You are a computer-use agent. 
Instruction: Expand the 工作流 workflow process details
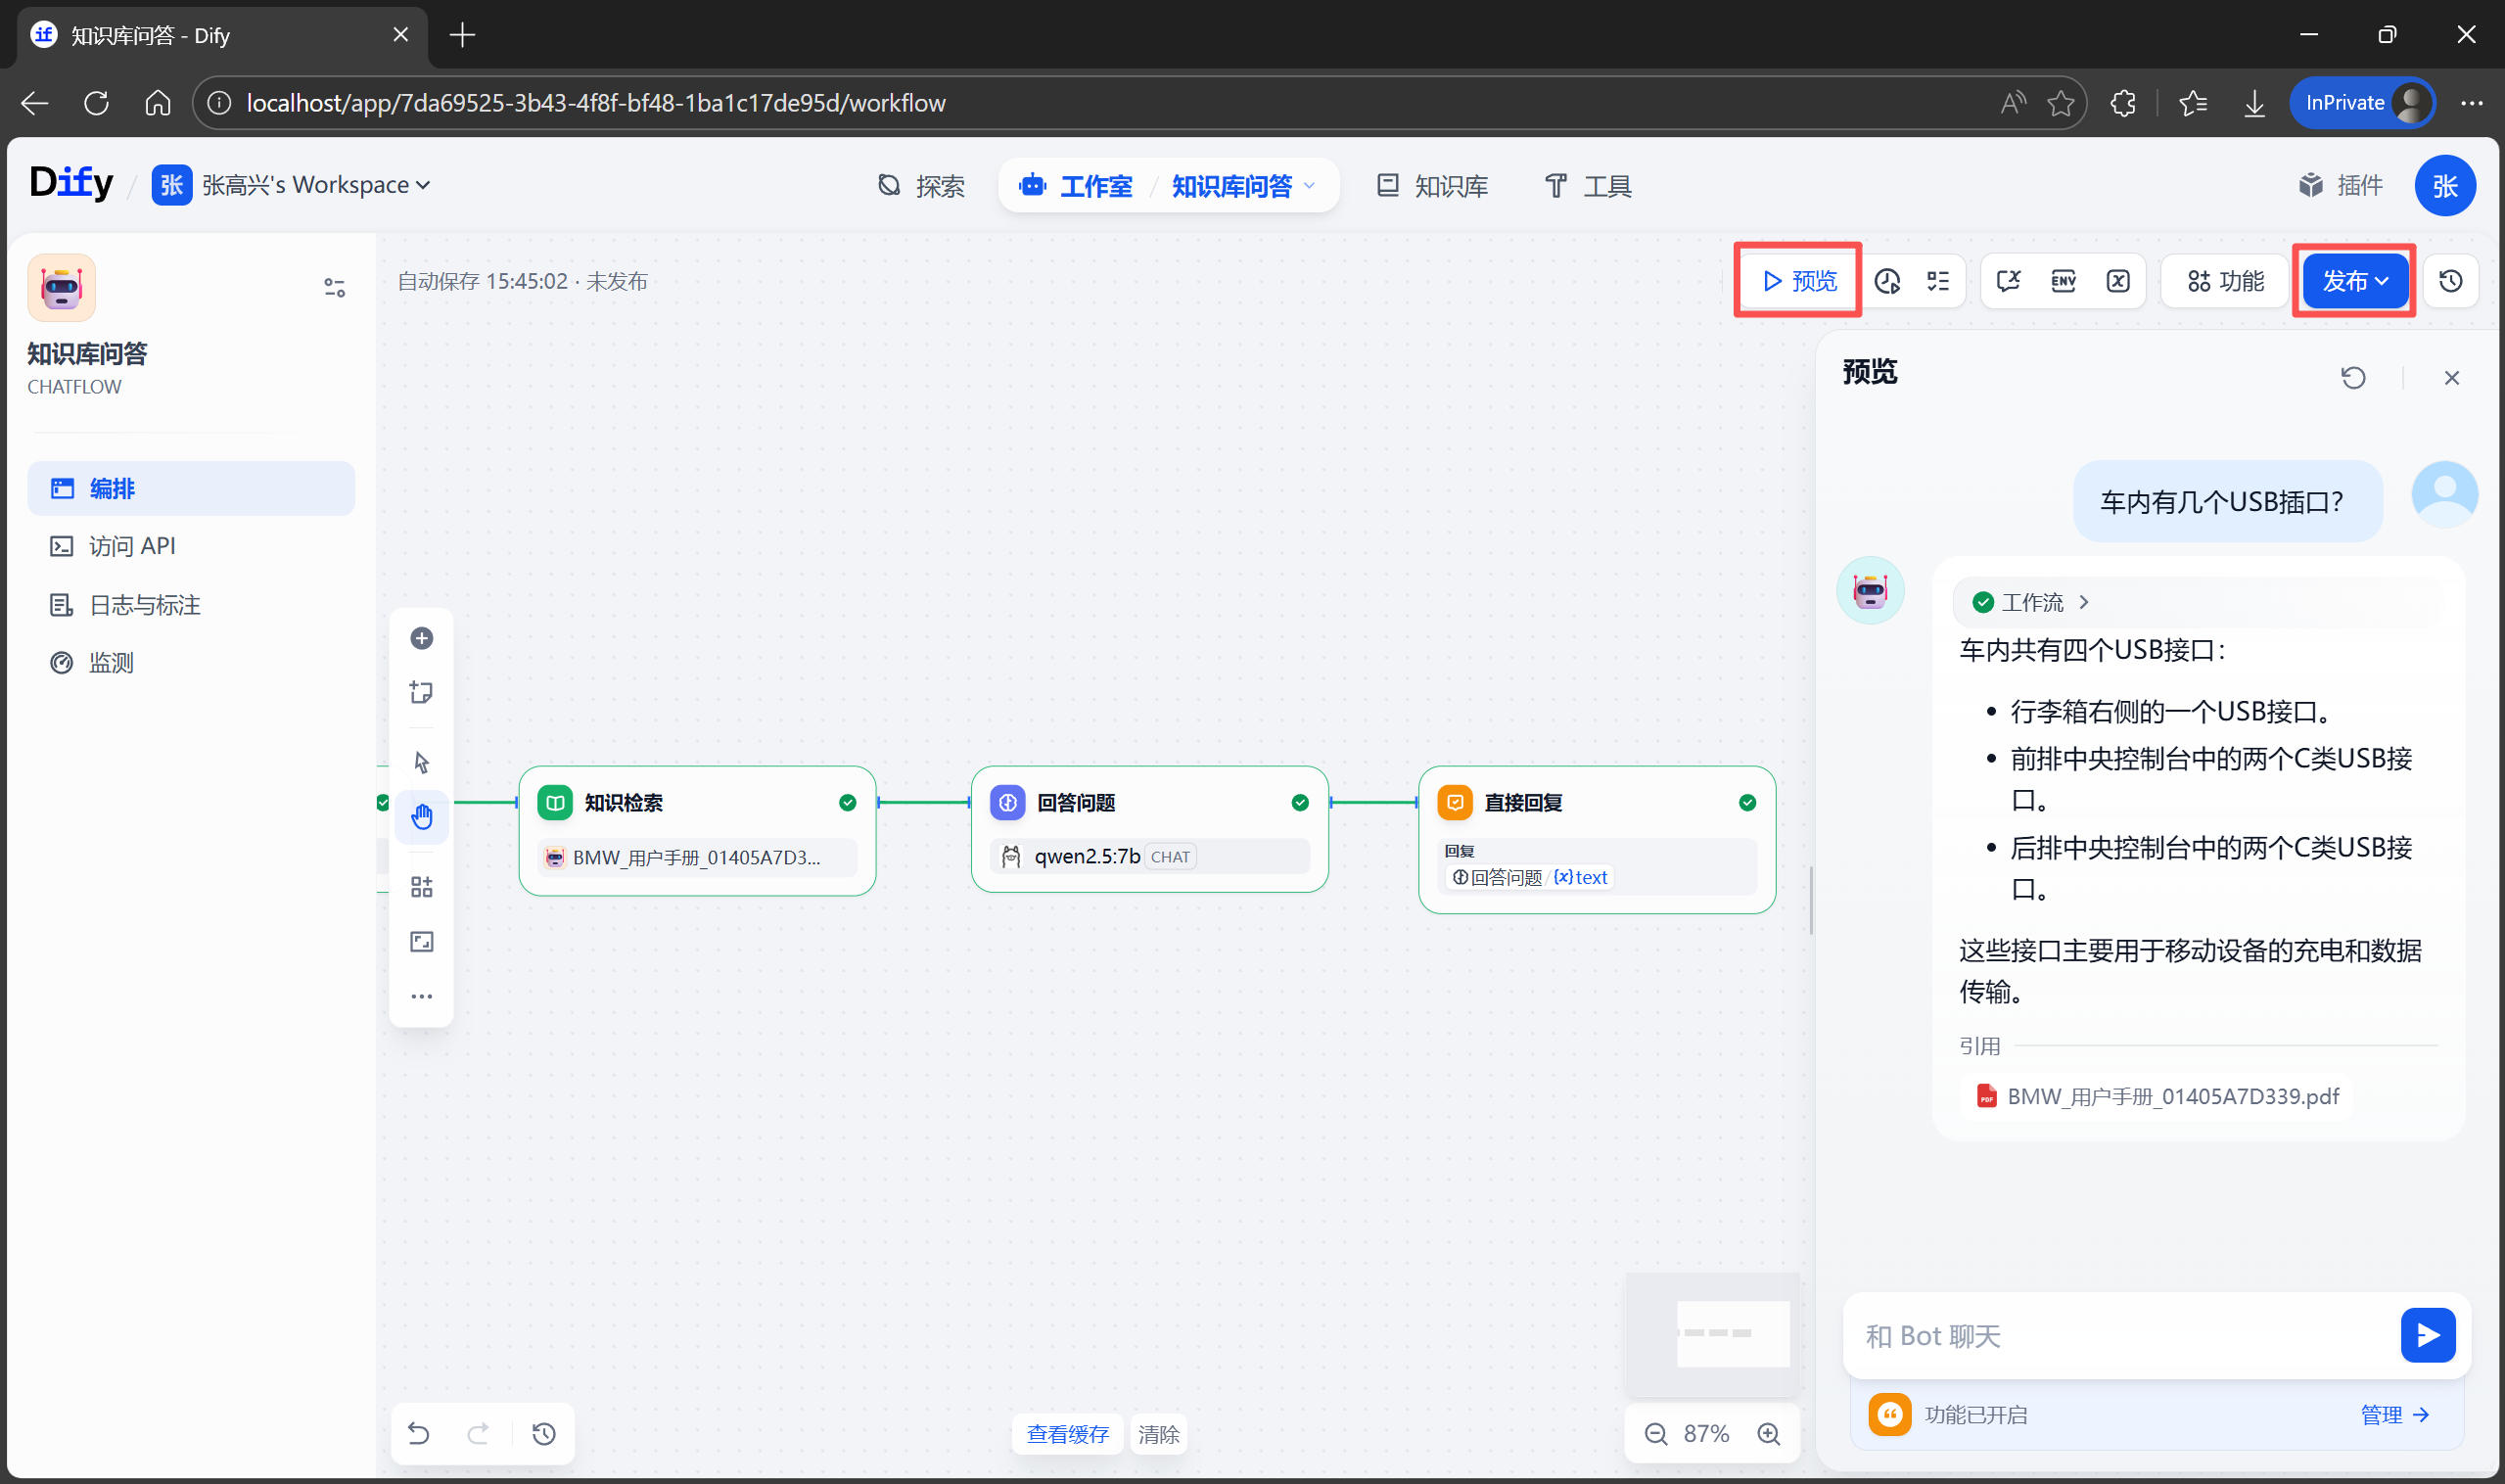(2030, 602)
